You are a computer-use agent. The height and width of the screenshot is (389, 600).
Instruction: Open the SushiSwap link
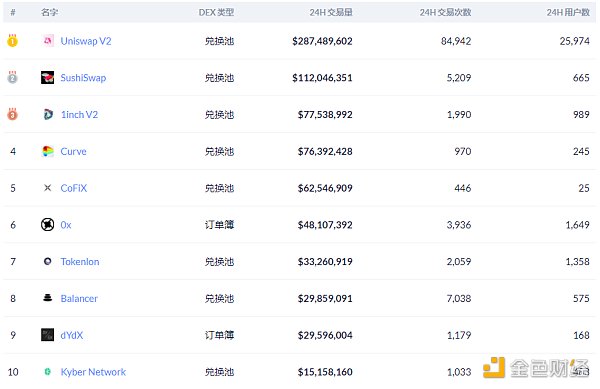[83, 78]
